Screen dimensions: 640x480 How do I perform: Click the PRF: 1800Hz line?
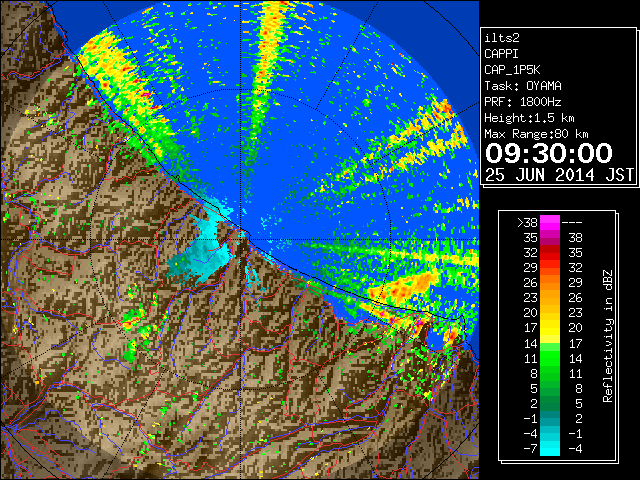coord(523,102)
